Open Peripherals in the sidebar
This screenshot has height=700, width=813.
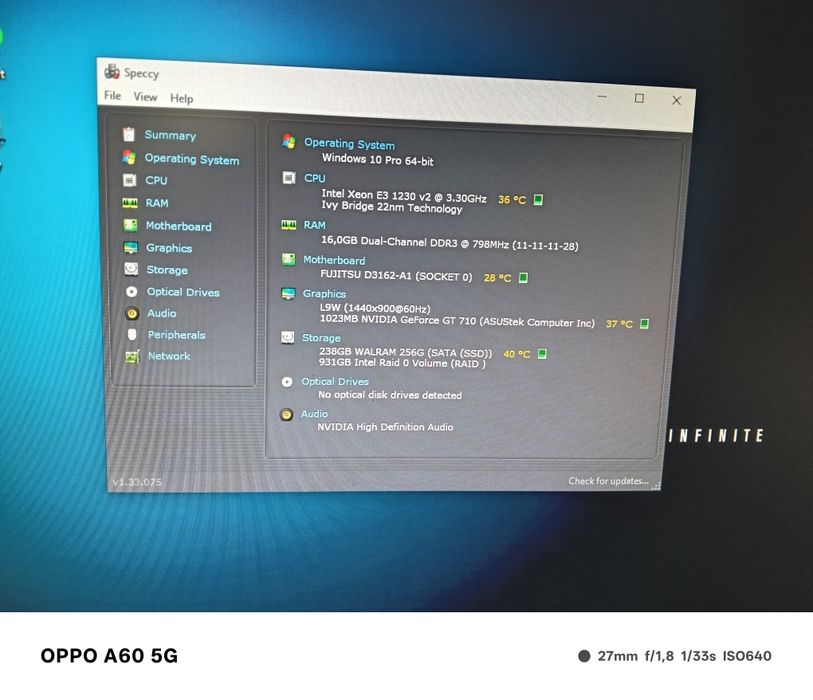(x=177, y=335)
